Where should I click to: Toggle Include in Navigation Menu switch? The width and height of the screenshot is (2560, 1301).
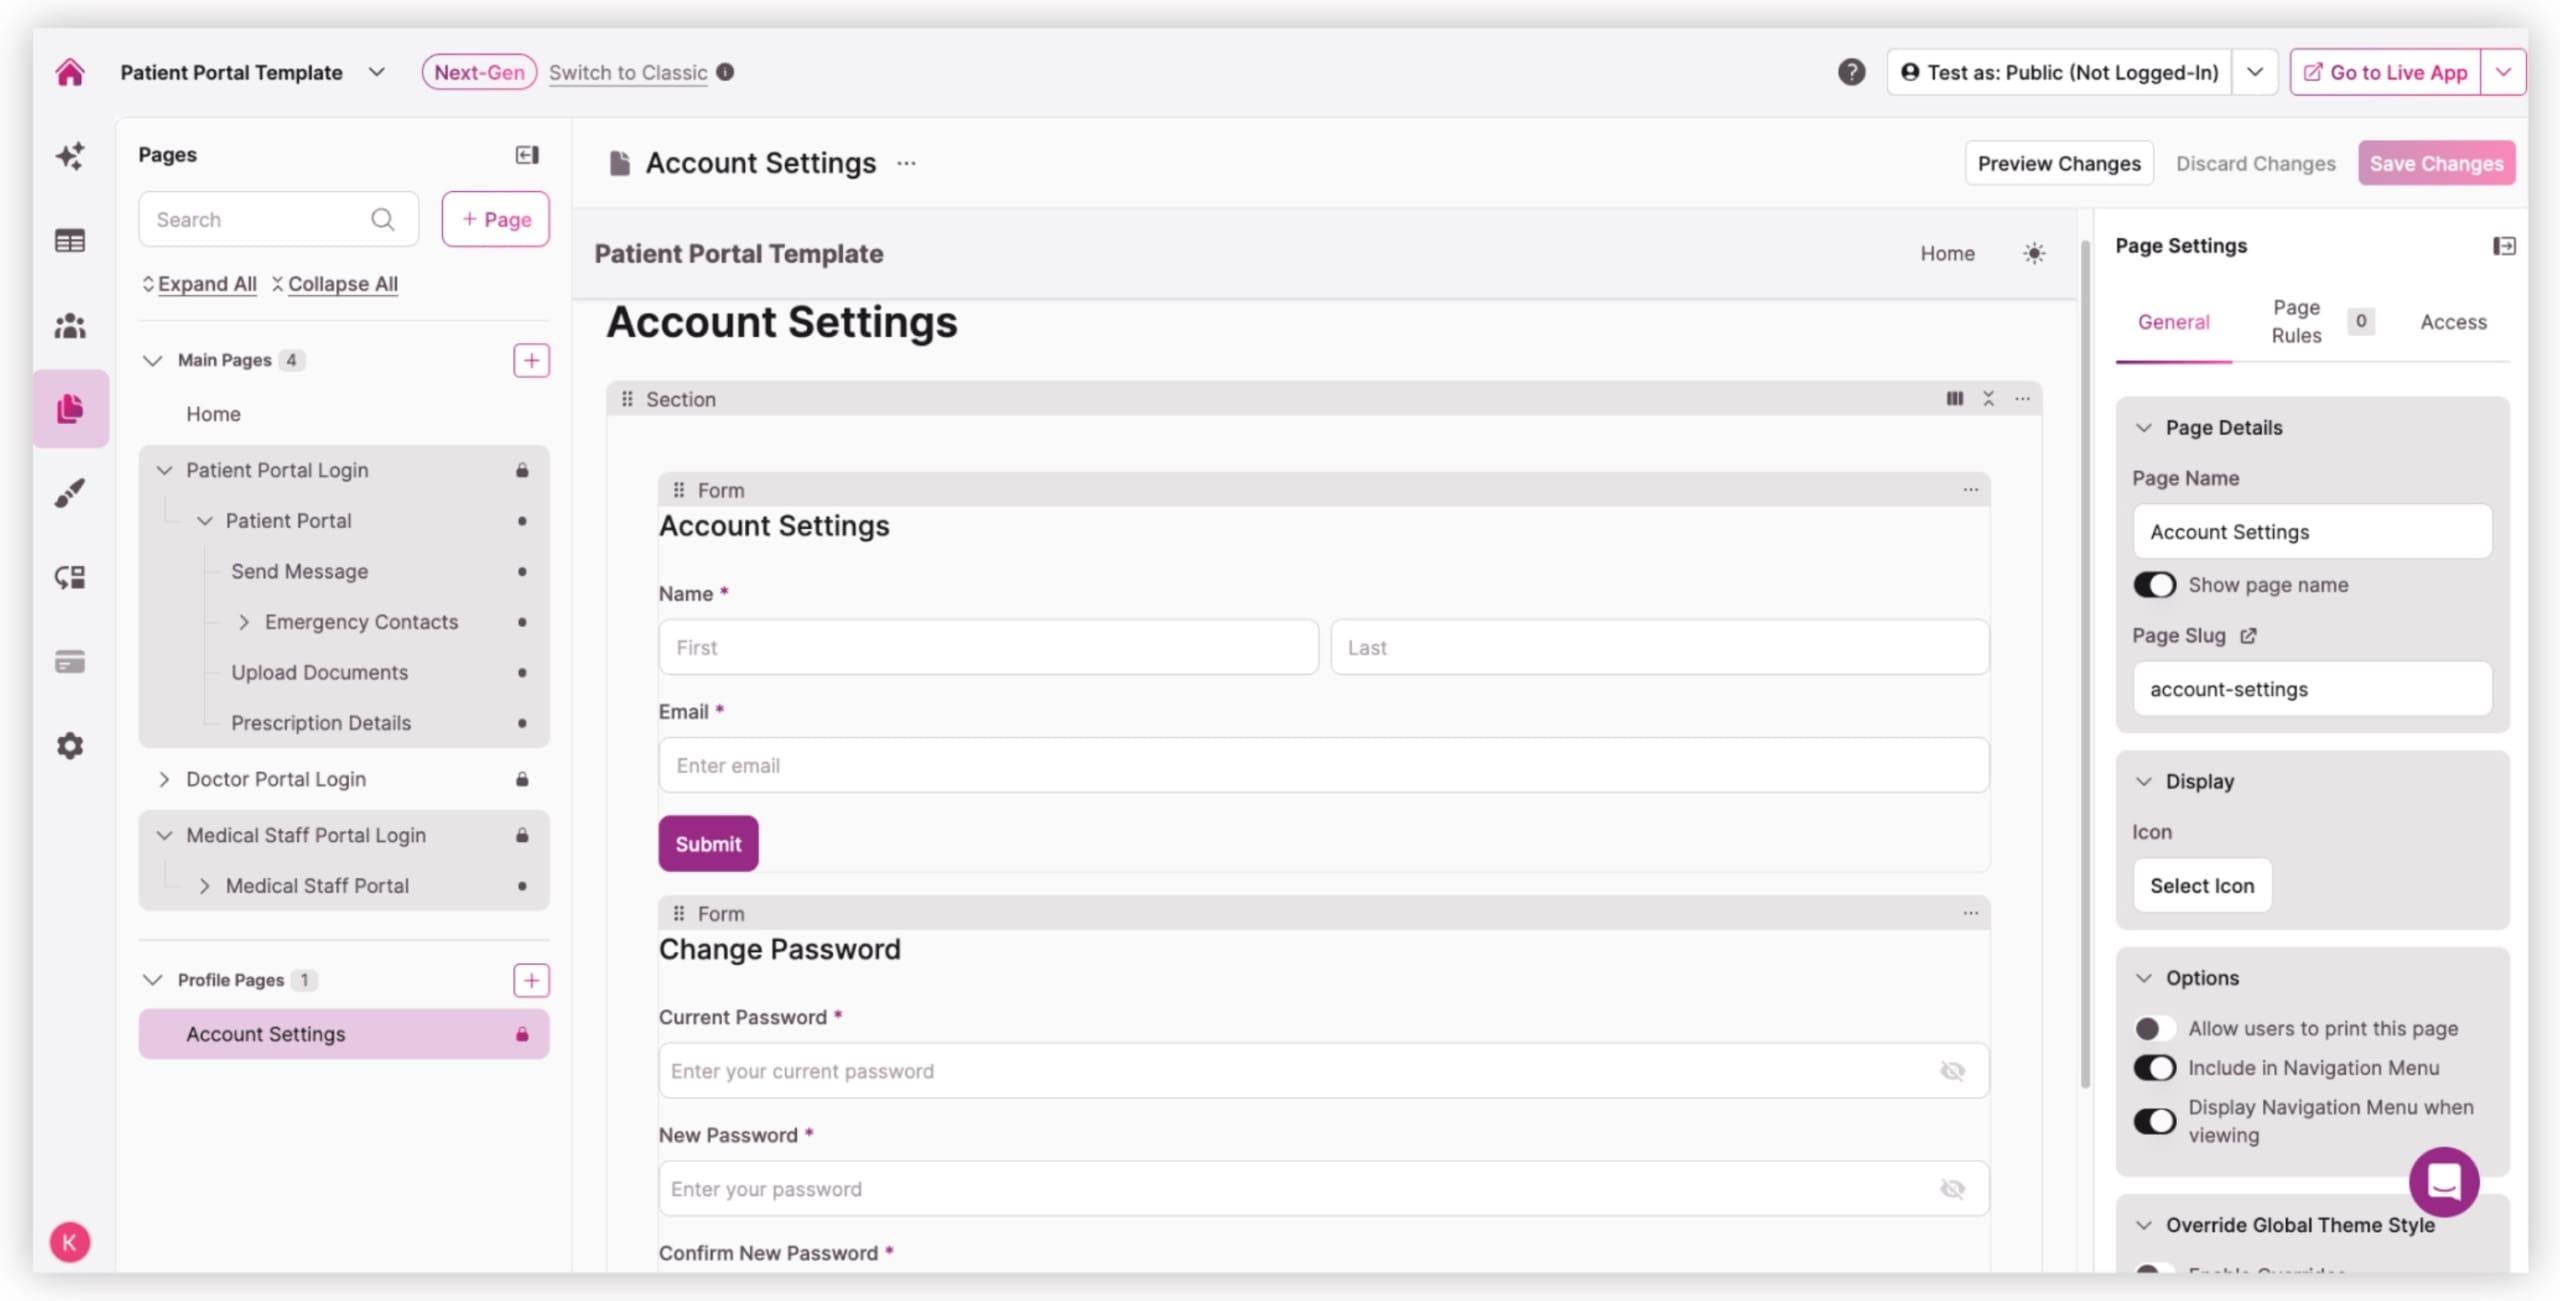(x=2154, y=1068)
